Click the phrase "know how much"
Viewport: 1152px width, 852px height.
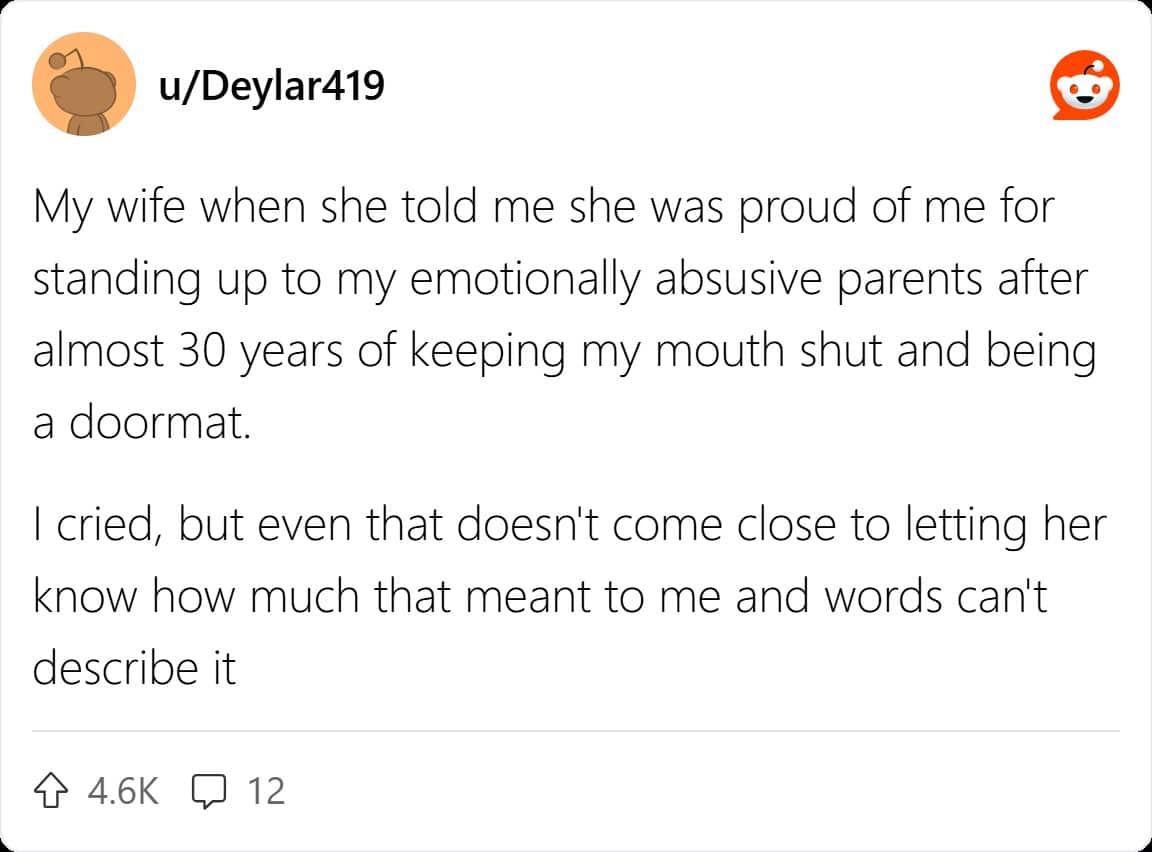[196, 596]
